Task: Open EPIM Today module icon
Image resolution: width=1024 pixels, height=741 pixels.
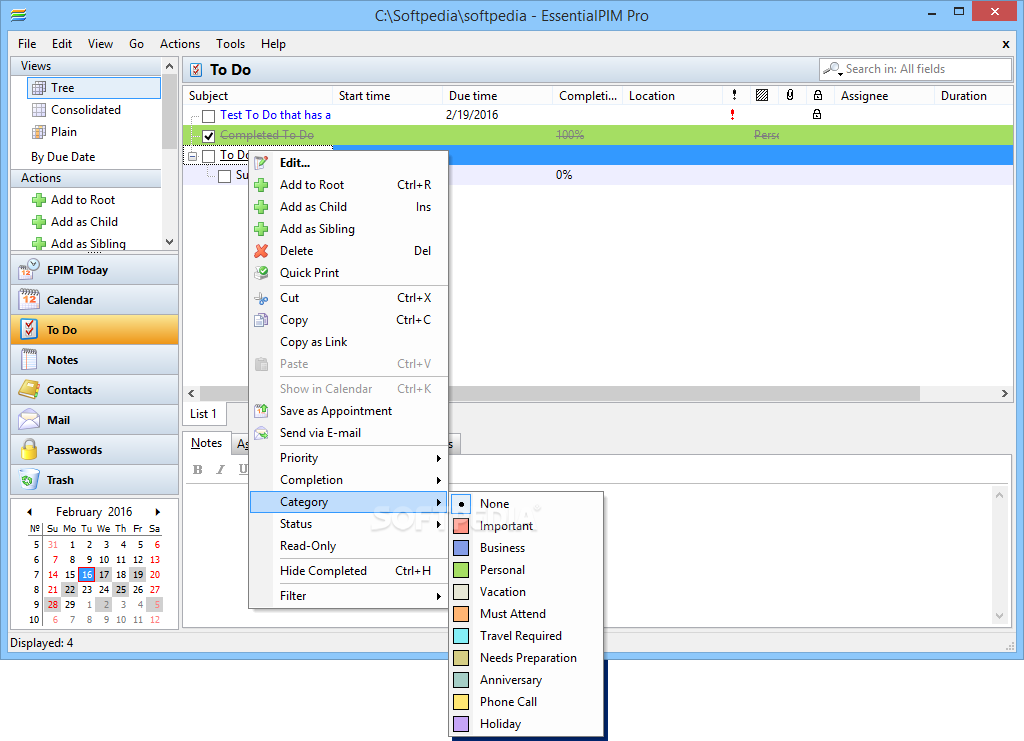Action: point(29,270)
